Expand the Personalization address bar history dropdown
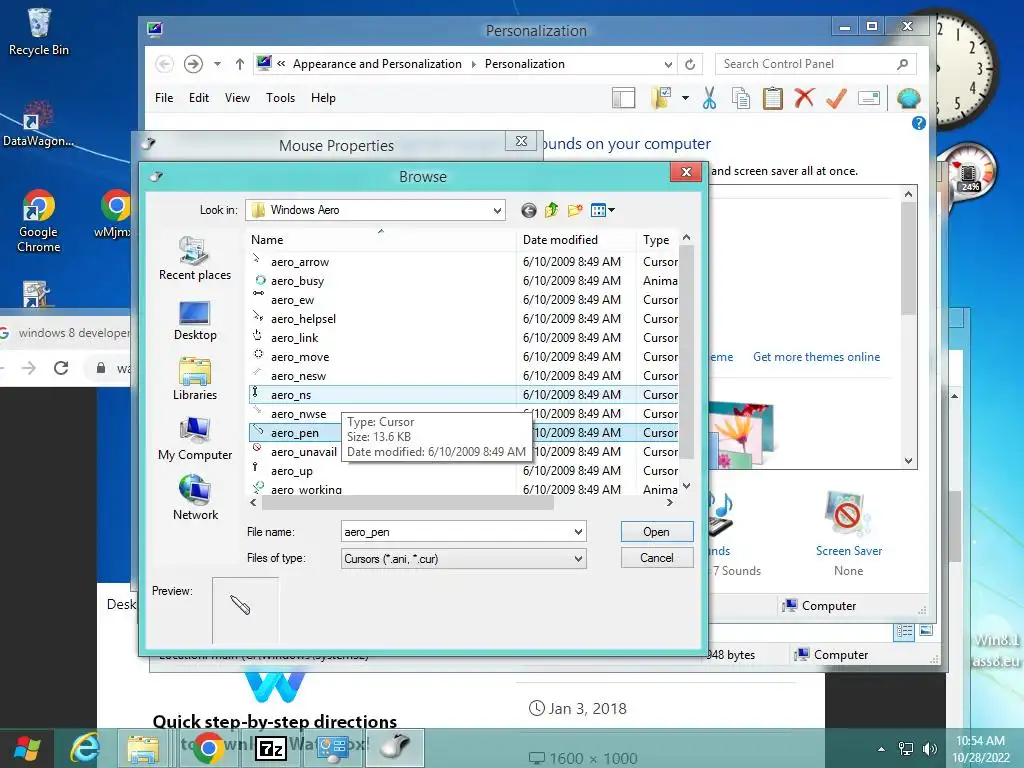 click(668, 64)
